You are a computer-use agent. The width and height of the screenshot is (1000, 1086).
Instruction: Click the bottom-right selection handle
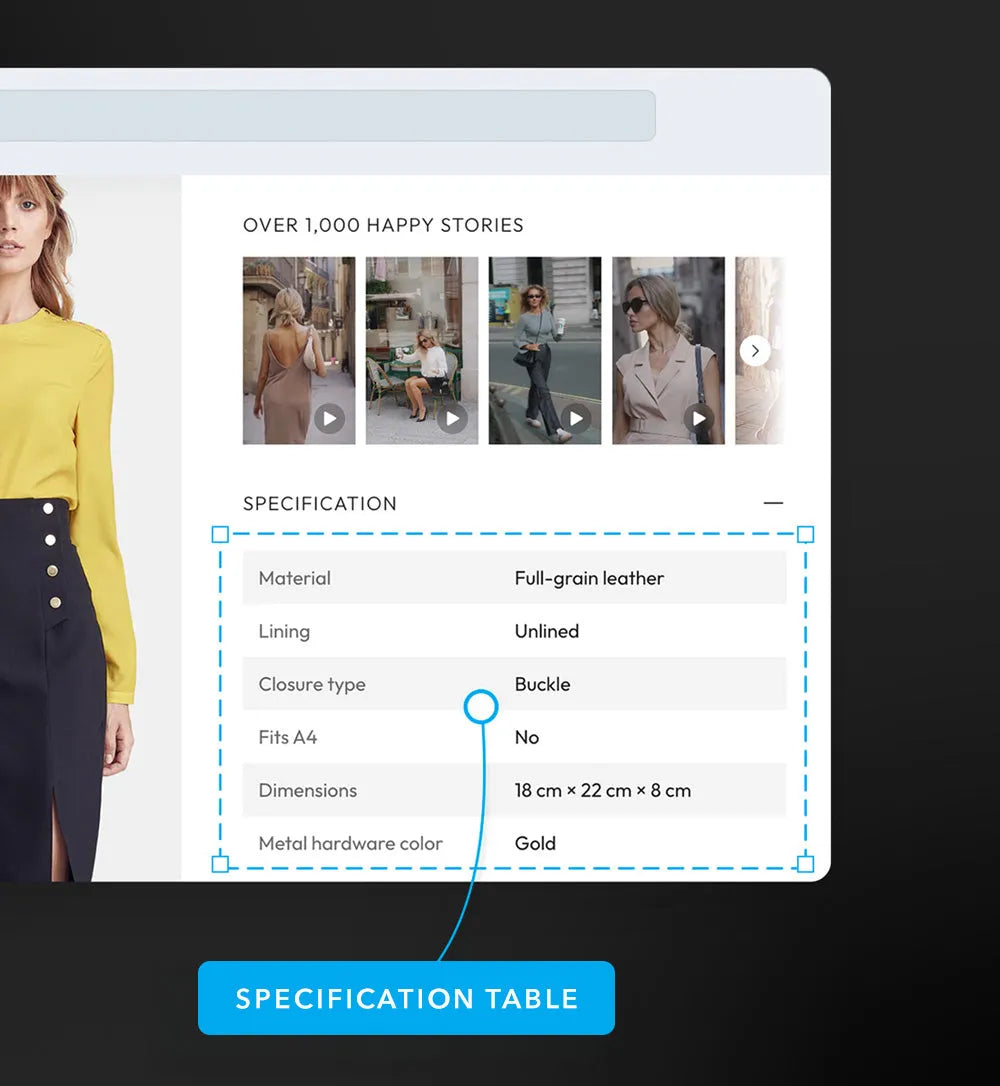click(x=805, y=864)
